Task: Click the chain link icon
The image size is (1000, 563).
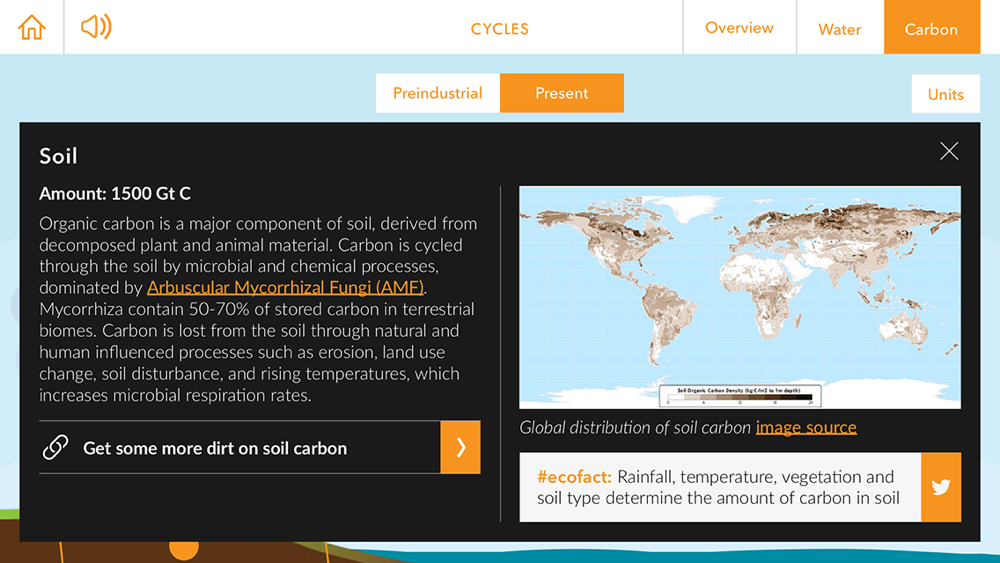Action: click(55, 448)
